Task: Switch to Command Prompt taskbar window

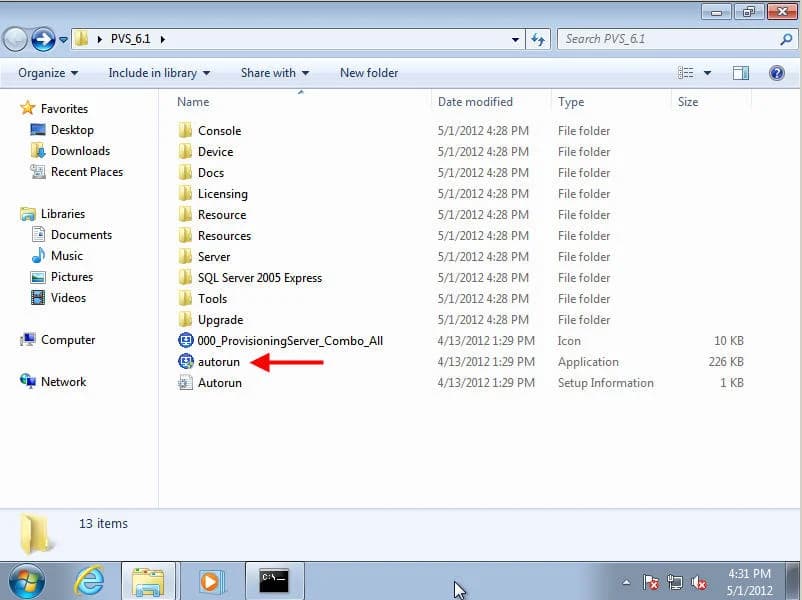Action: [274, 581]
